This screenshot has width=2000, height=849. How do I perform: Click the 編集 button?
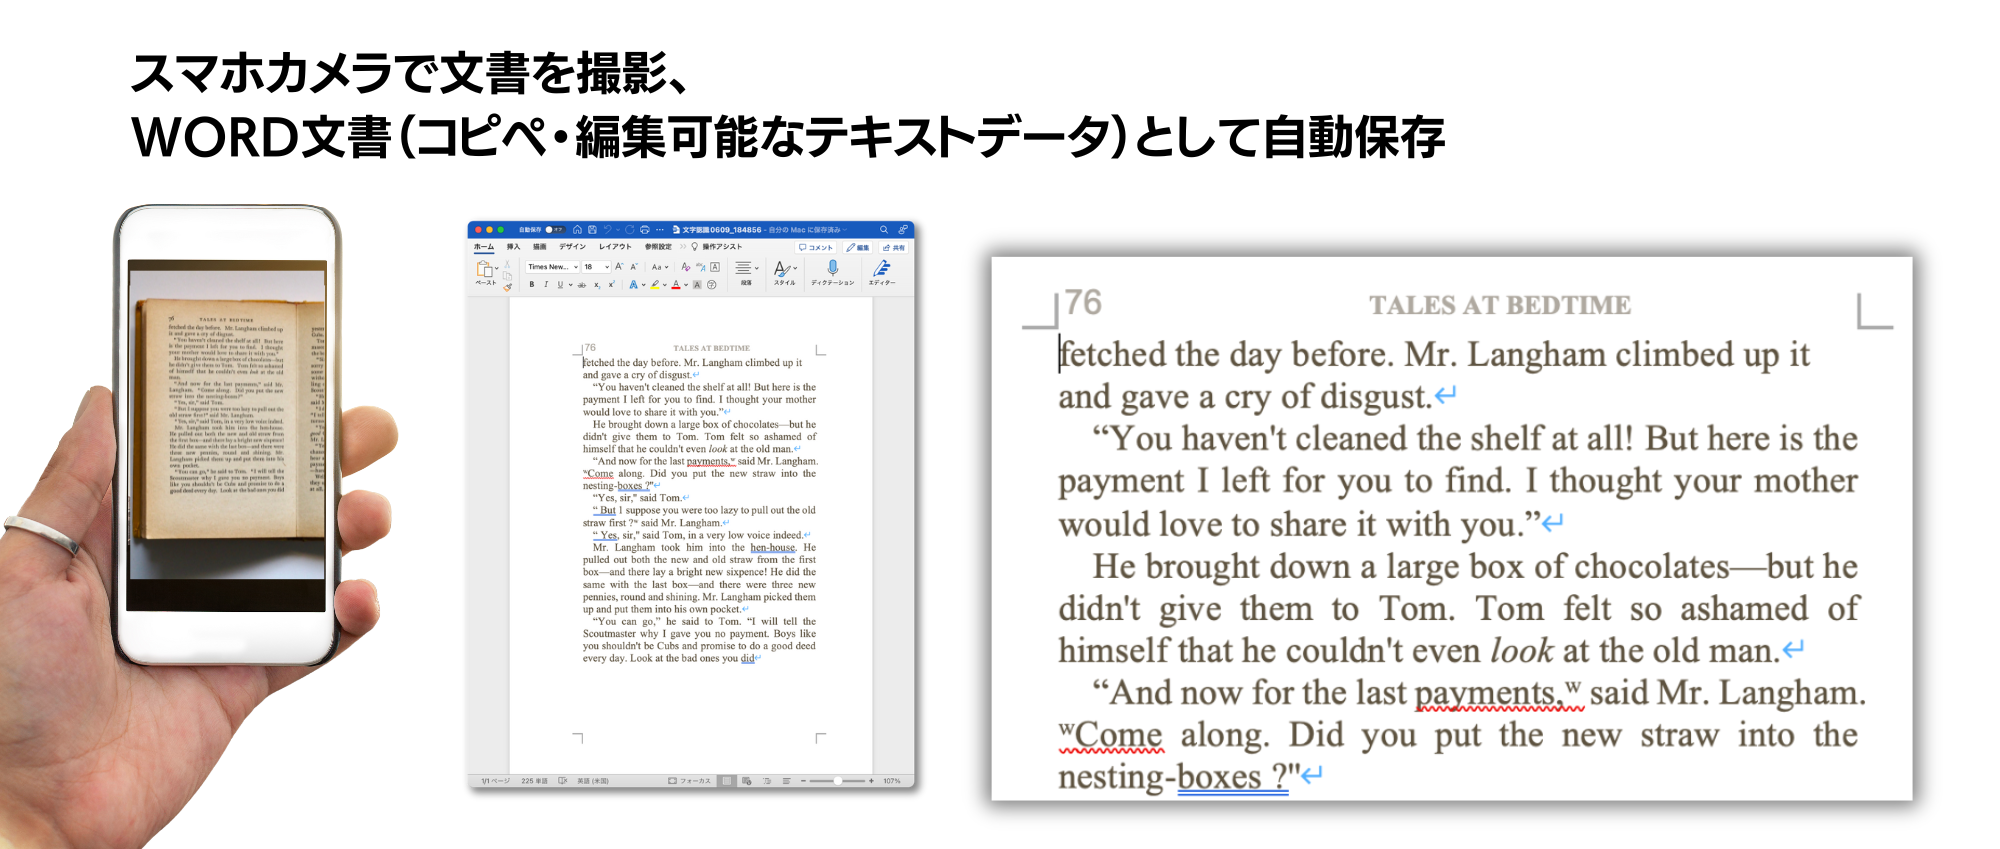tap(857, 248)
